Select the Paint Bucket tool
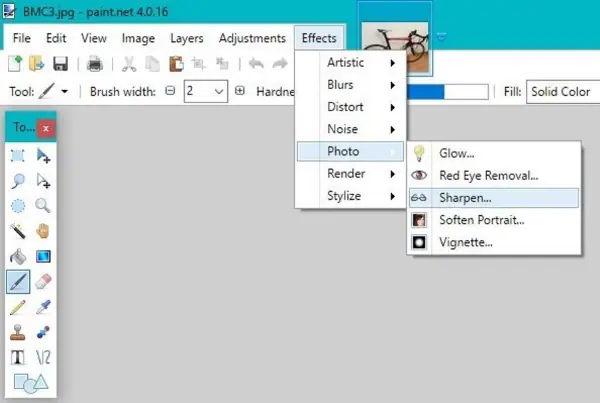The image size is (600, 403). click(18, 256)
